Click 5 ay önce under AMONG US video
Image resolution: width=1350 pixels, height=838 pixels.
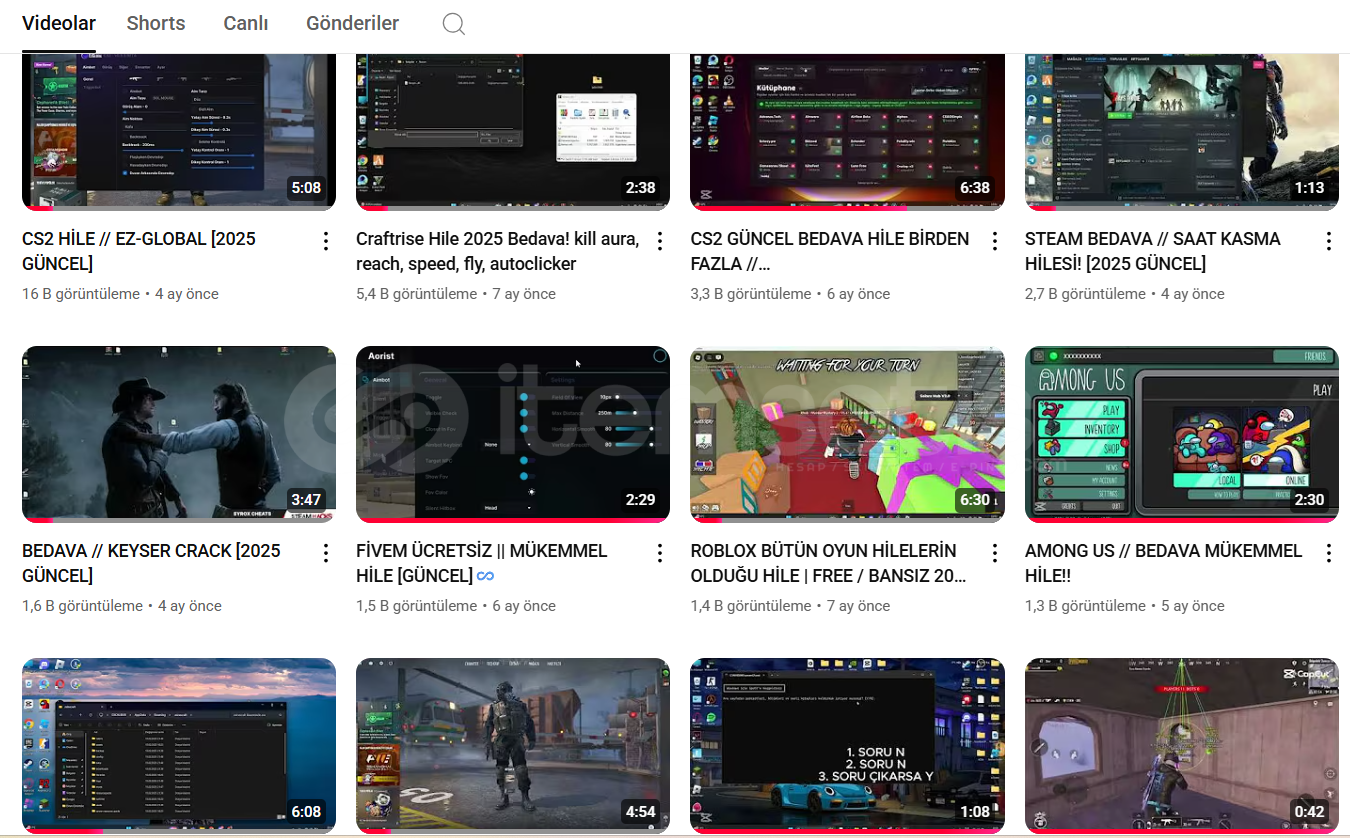[1192, 606]
